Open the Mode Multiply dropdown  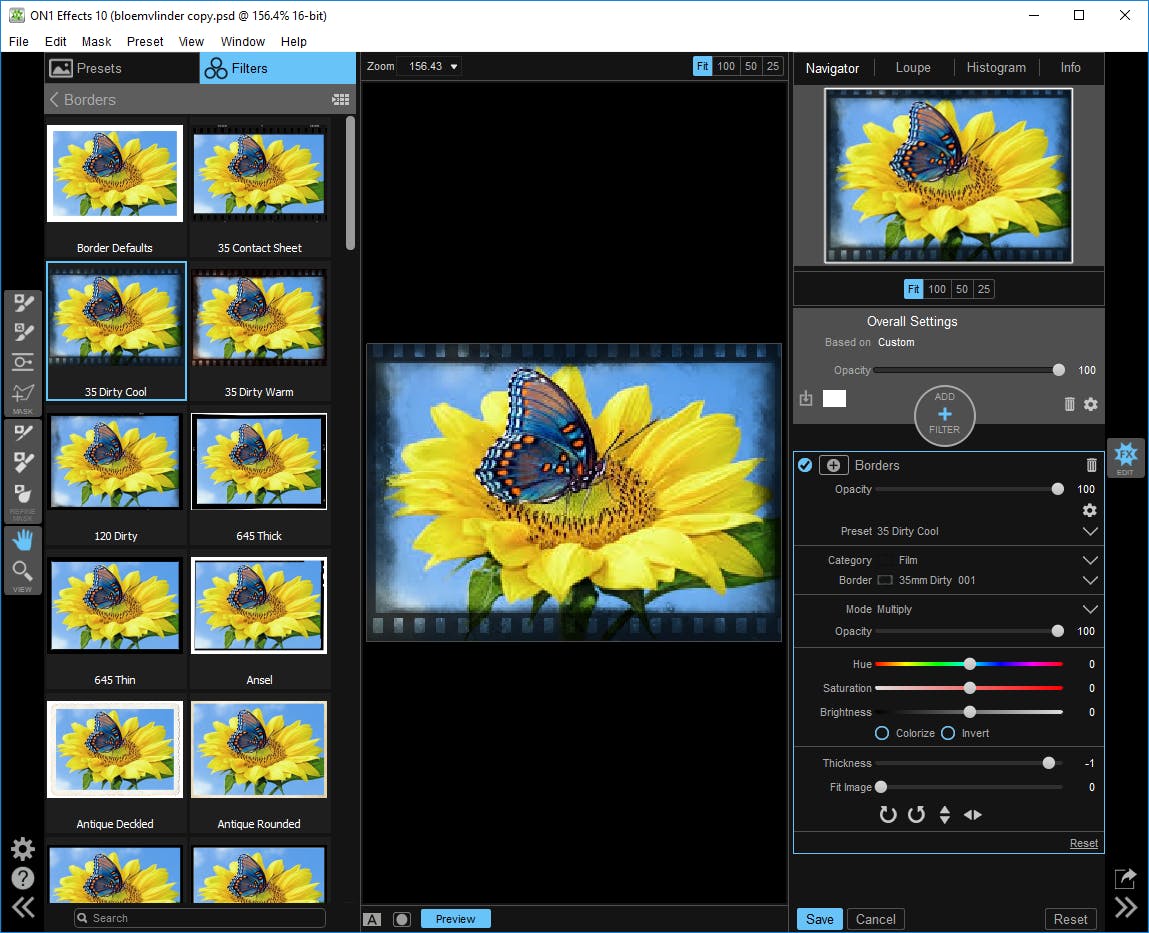1090,609
